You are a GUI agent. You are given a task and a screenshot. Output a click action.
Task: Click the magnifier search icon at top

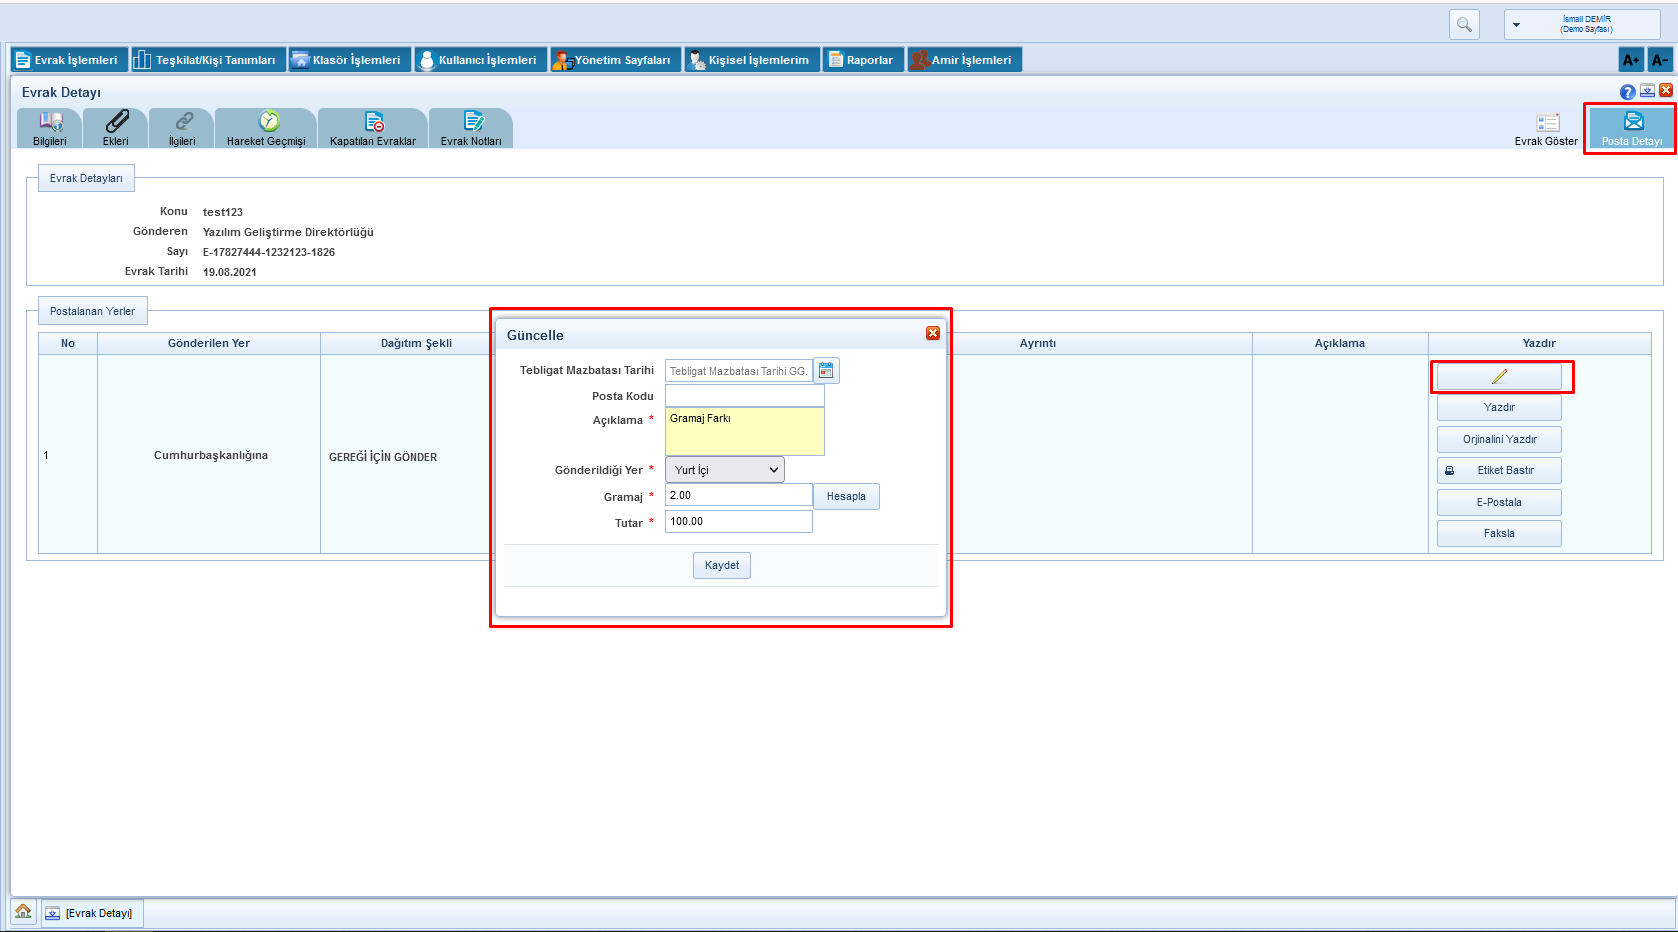coord(1464,25)
